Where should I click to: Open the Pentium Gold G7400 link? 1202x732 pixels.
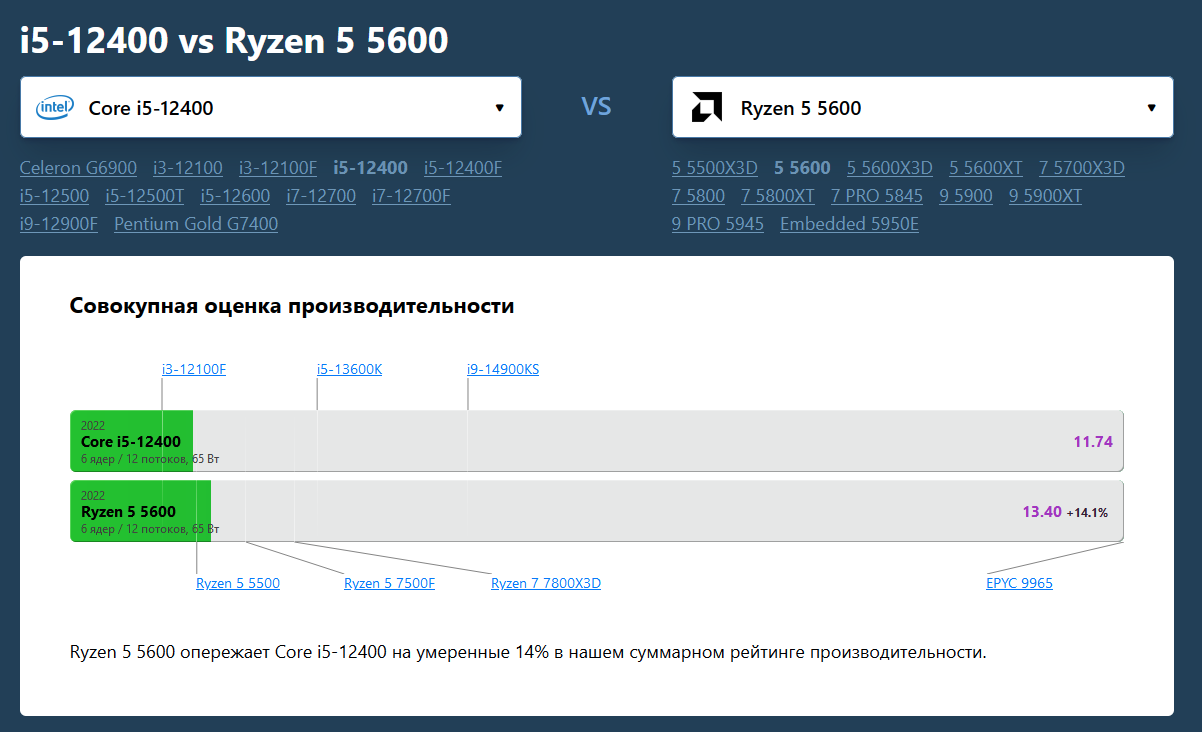196,224
